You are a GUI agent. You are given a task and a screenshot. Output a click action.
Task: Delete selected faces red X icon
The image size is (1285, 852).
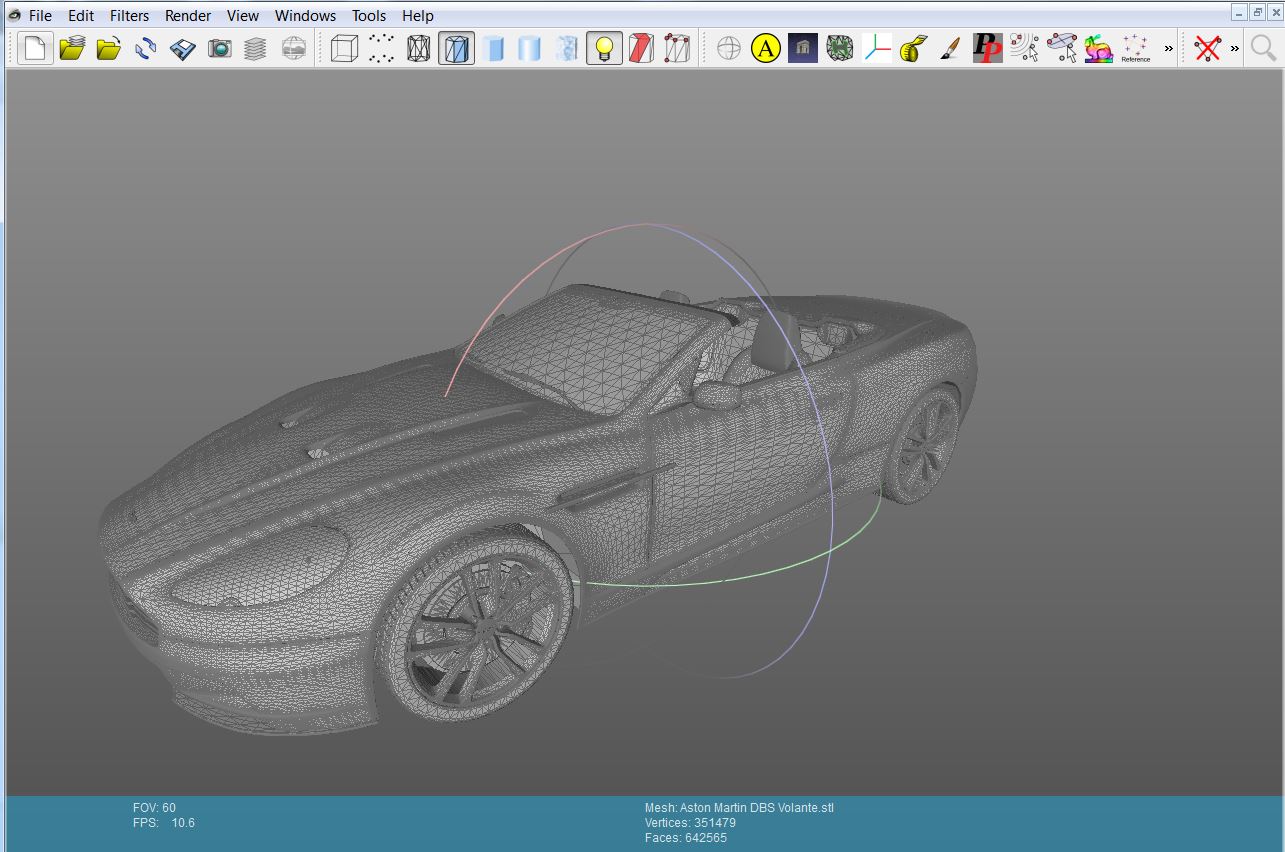[1208, 48]
